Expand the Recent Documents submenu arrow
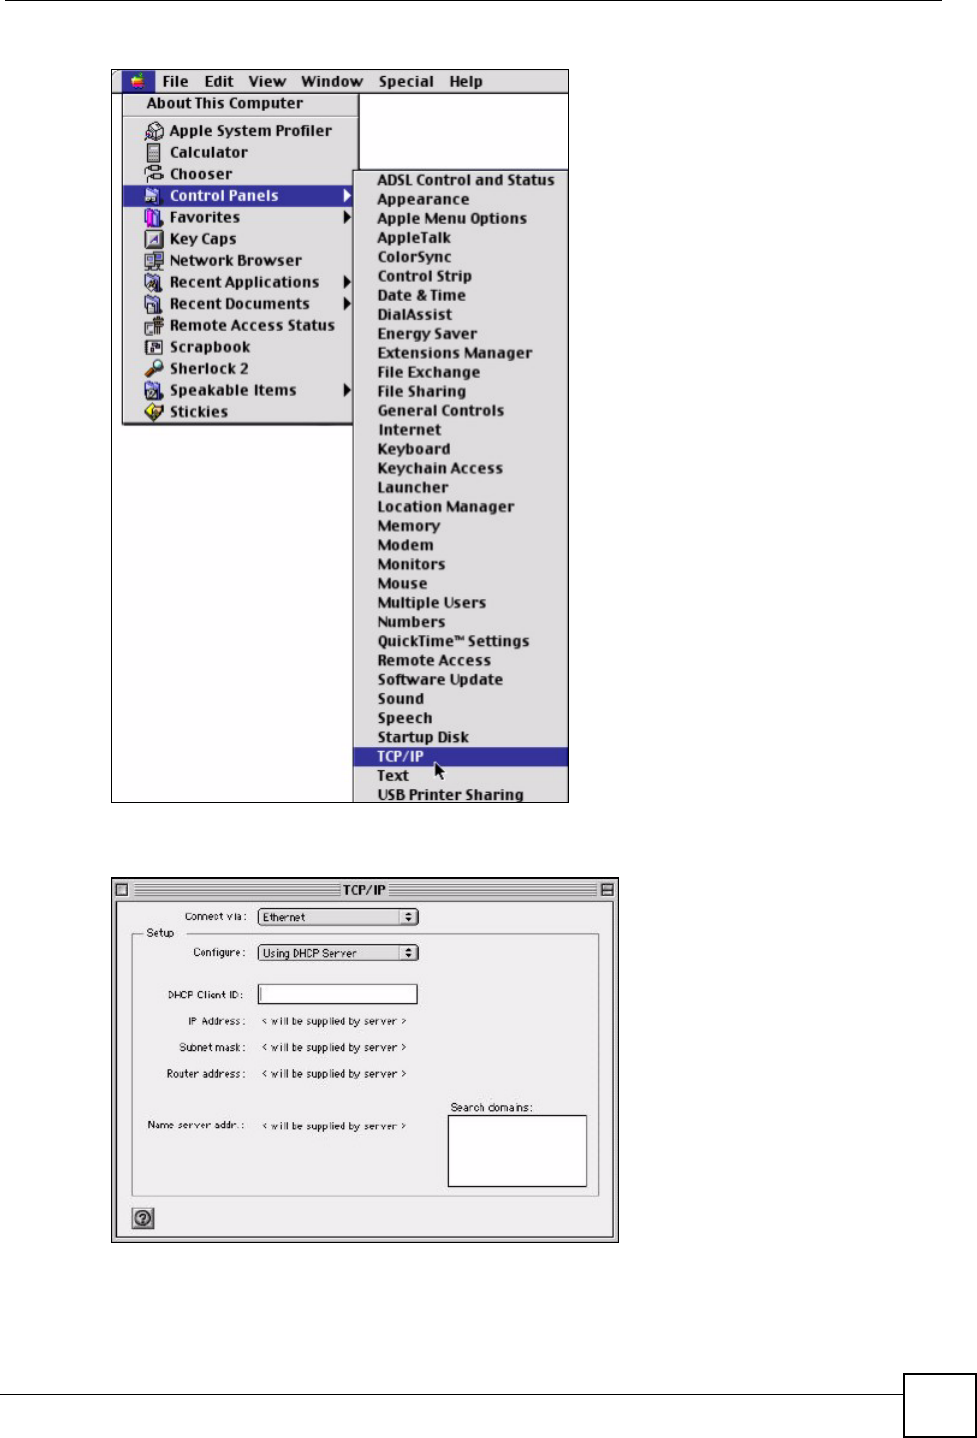The width and height of the screenshot is (977, 1438). pos(347,304)
